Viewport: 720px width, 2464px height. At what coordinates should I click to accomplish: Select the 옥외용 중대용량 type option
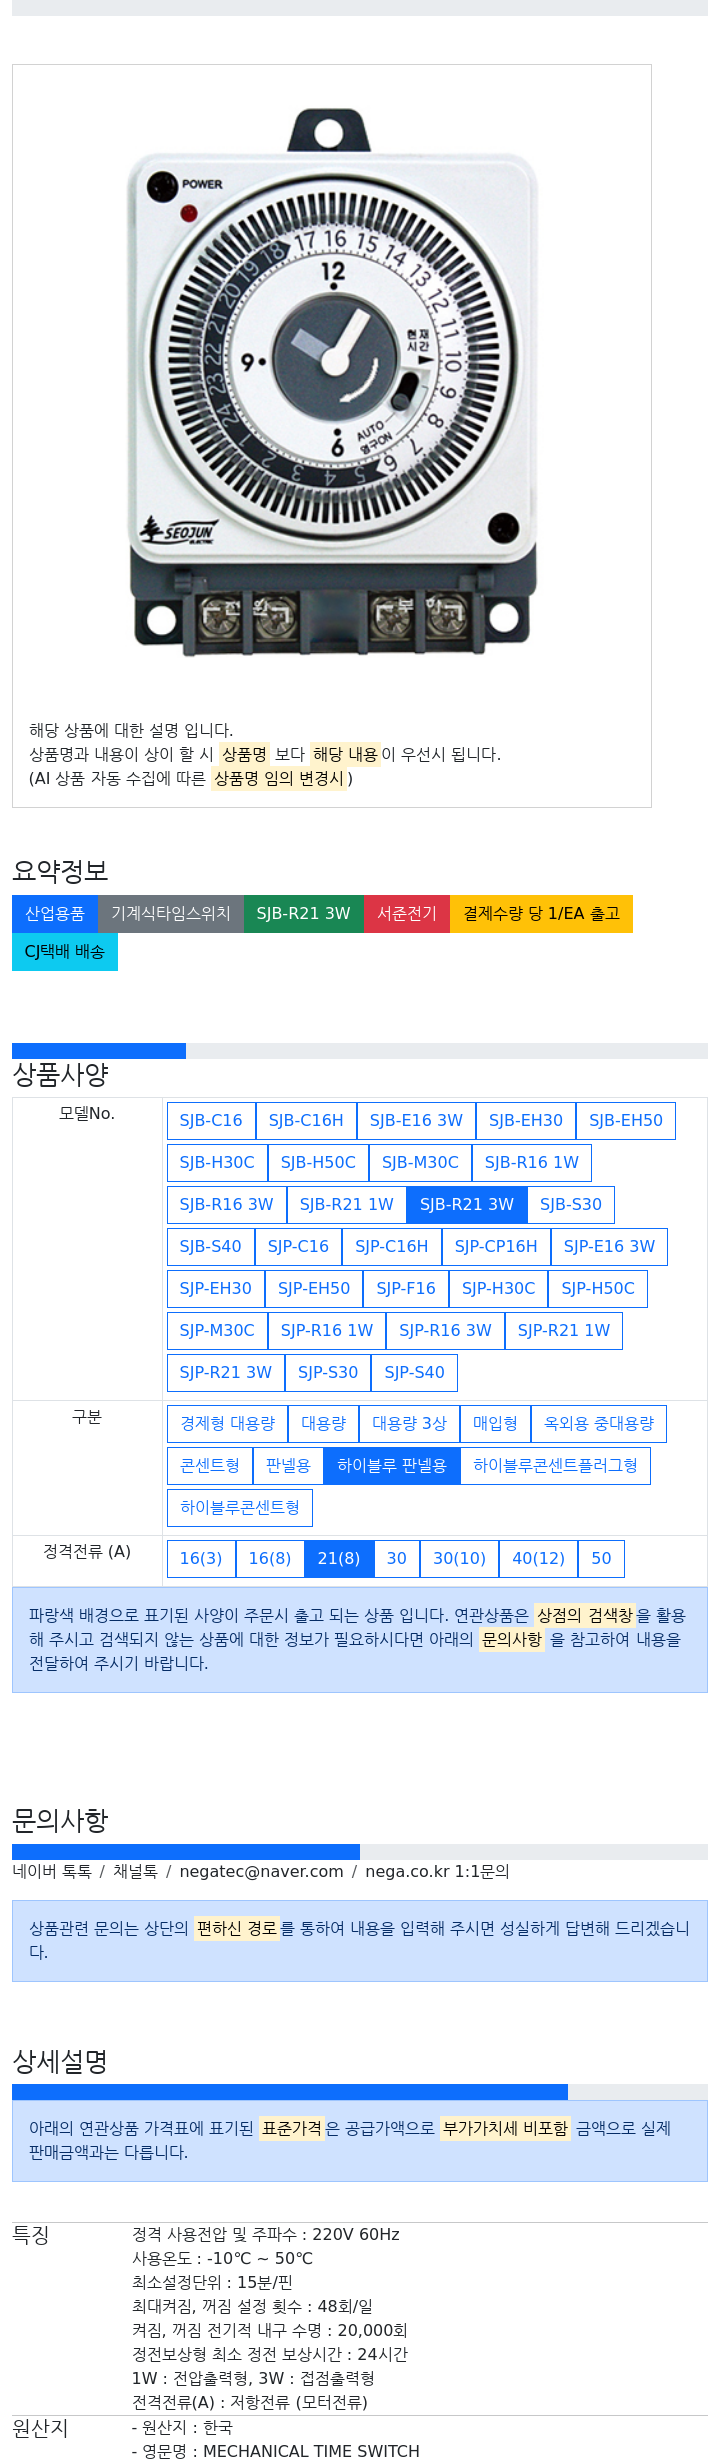click(599, 1423)
